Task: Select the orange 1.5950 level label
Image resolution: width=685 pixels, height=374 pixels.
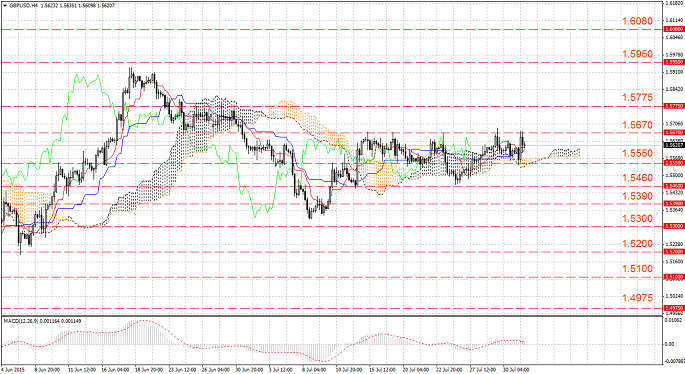Action: (x=637, y=54)
